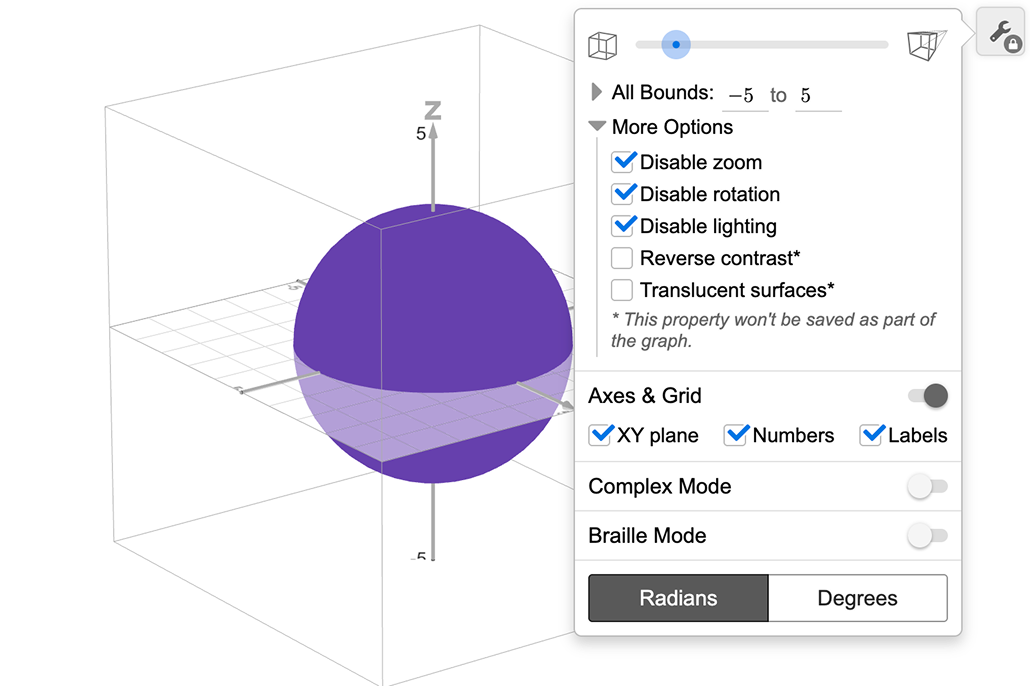Click the lower bound field showing −5
The height and width of the screenshot is (686, 1032).
pos(743,96)
